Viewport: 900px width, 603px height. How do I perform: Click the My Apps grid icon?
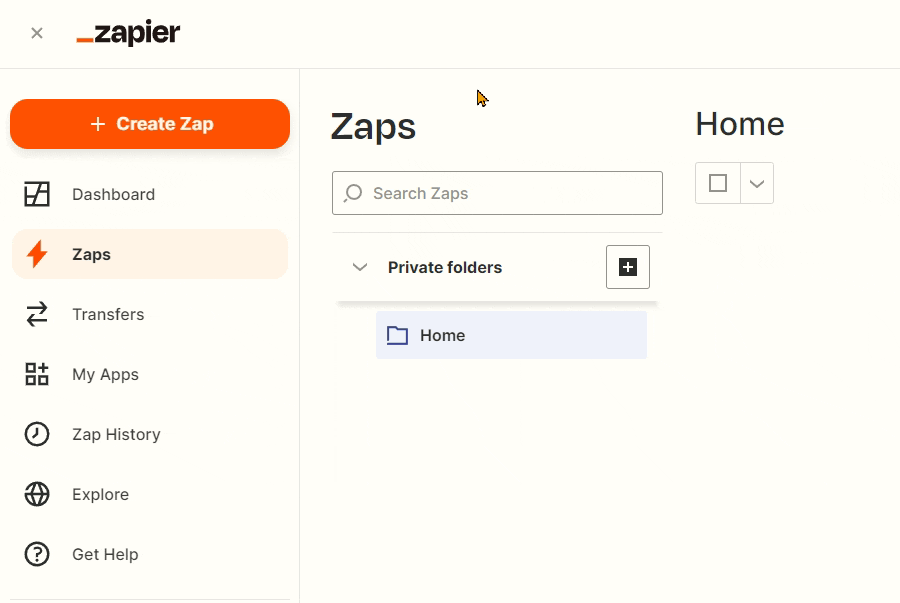(37, 374)
